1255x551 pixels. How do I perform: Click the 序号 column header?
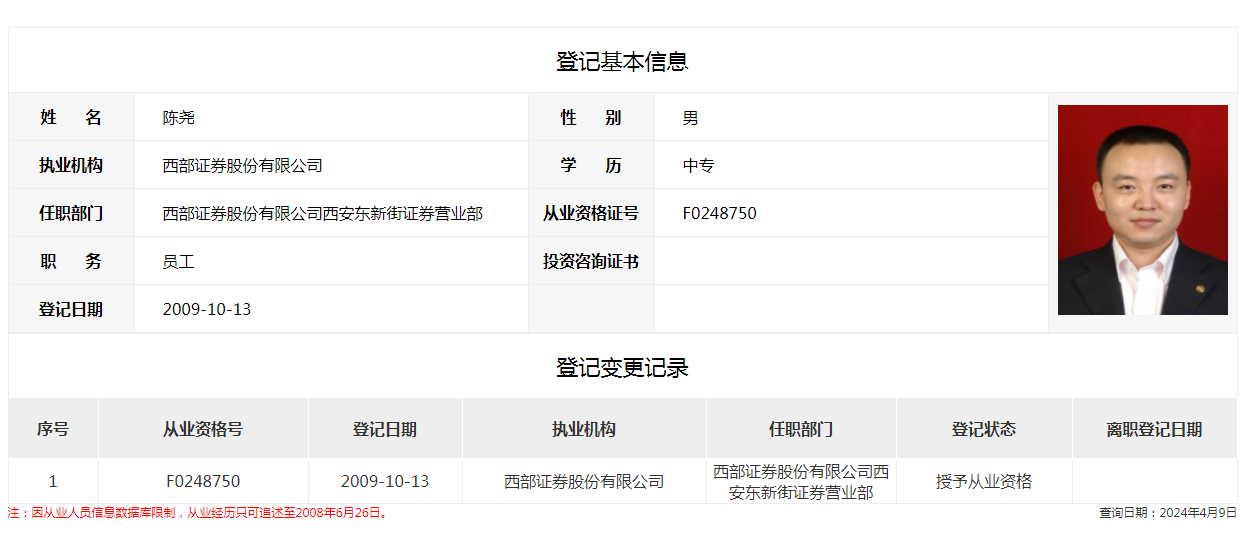click(x=53, y=429)
